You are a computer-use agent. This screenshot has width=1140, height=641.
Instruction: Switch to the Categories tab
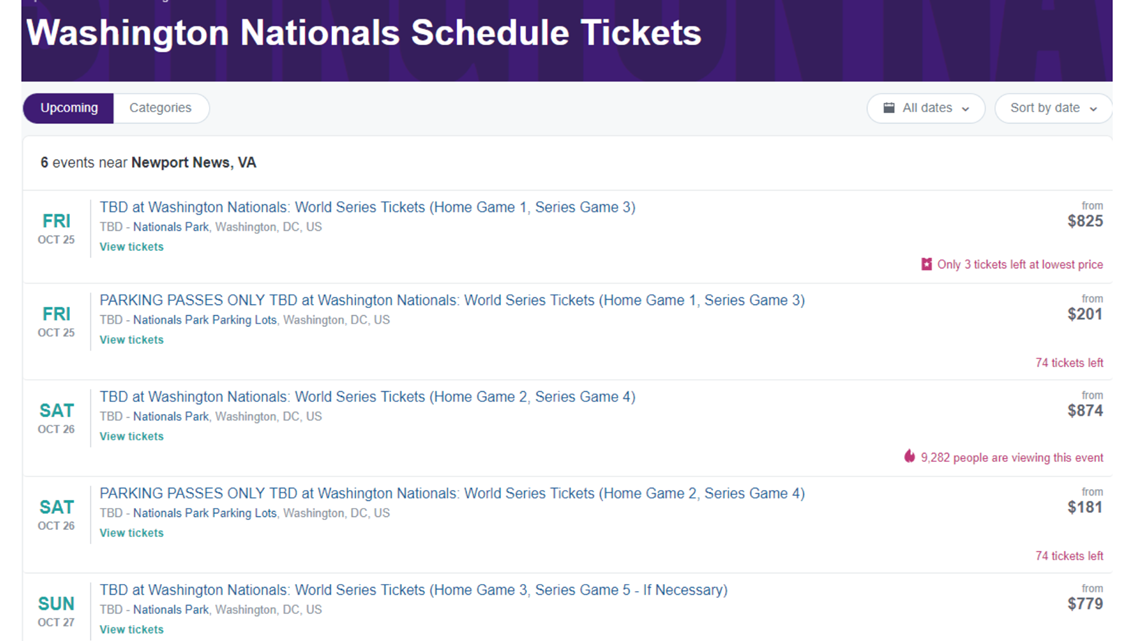[x=161, y=108]
